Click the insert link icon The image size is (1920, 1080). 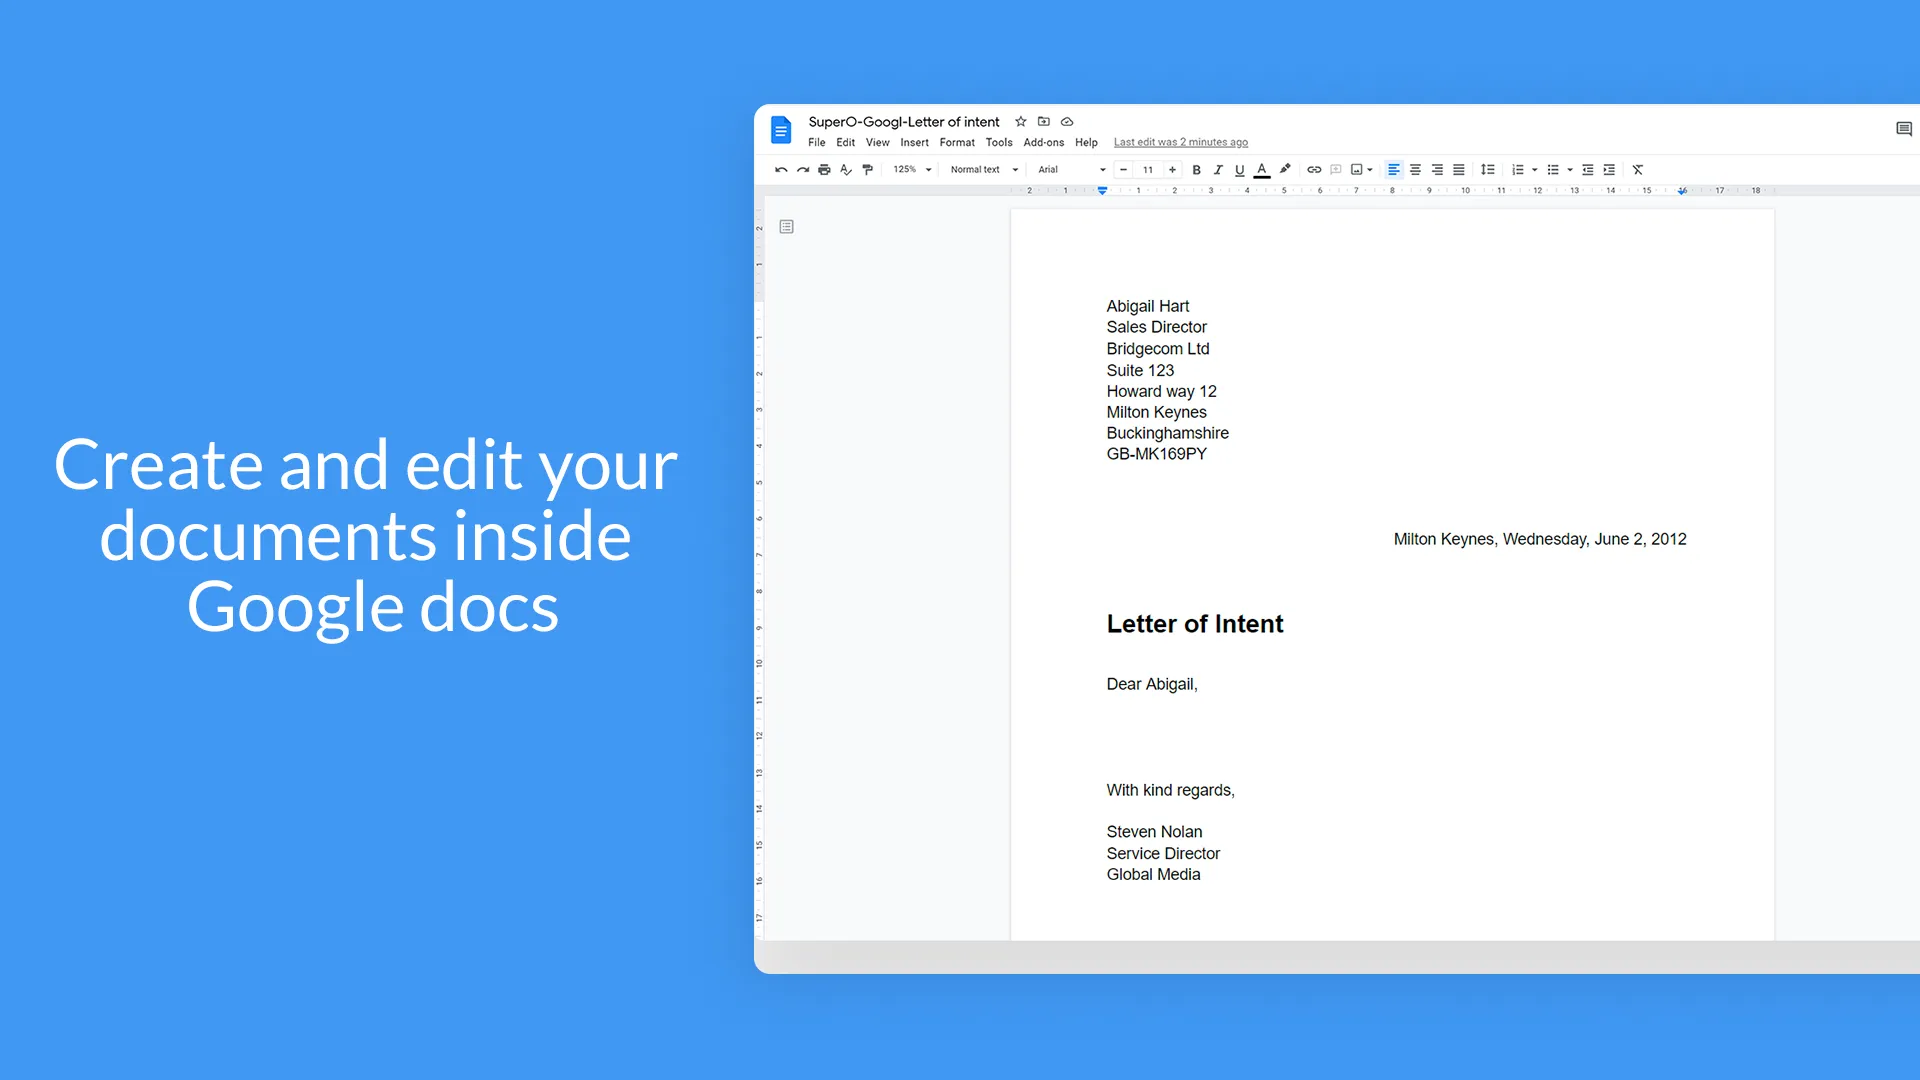coord(1314,170)
